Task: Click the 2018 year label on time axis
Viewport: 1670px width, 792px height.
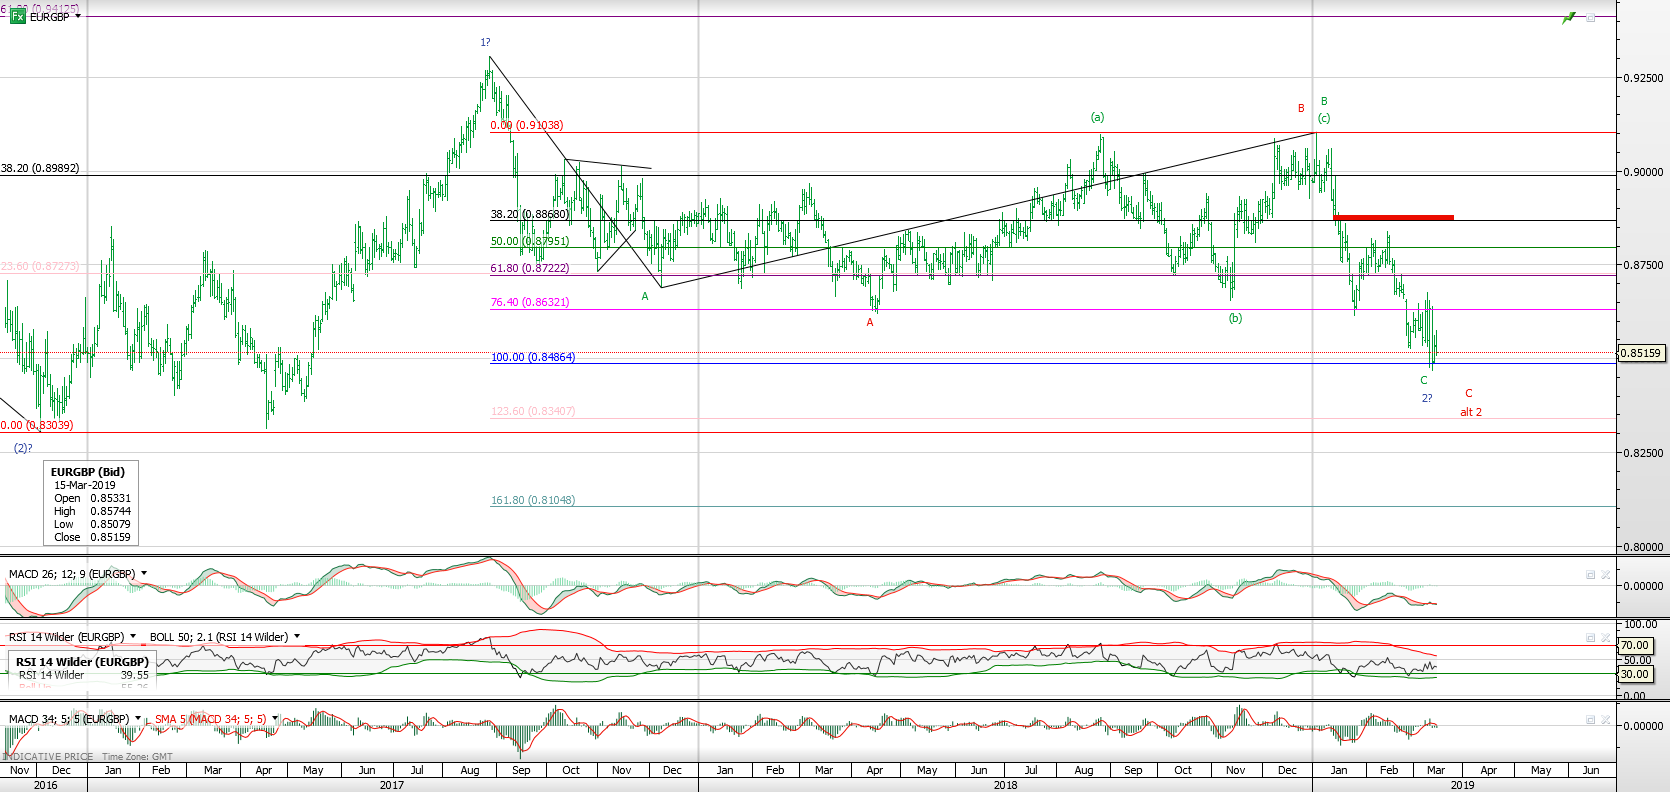Action: coord(1005,785)
